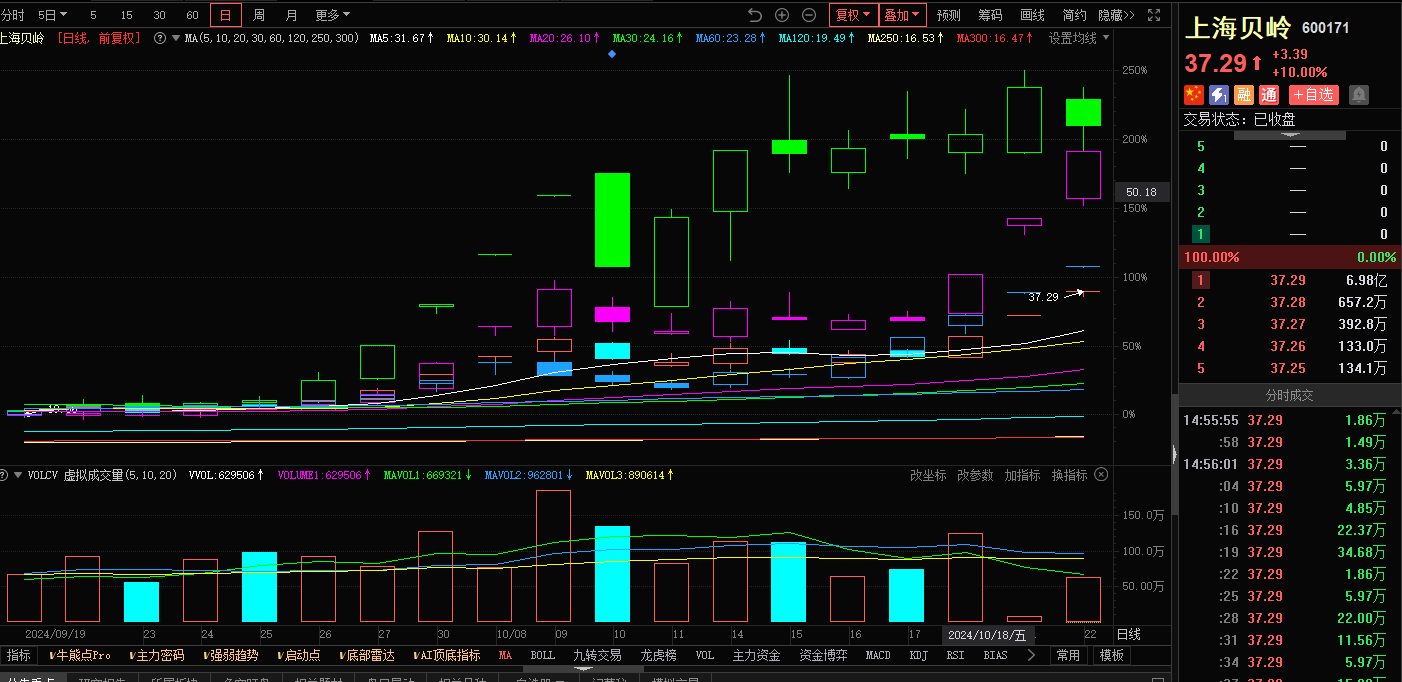Toggle the 筹码 chip distribution panel
Screen dimensions: 1402x682
(990, 15)
